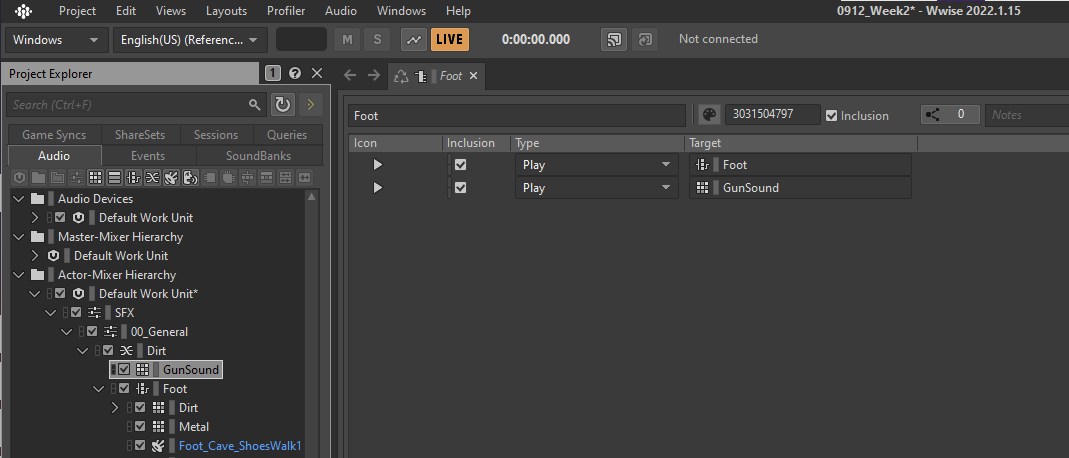The width and height of the screenshot is (1069, 458).
Task: Click the Wwise logo icon in menu bar
Action: pos(24,11)
